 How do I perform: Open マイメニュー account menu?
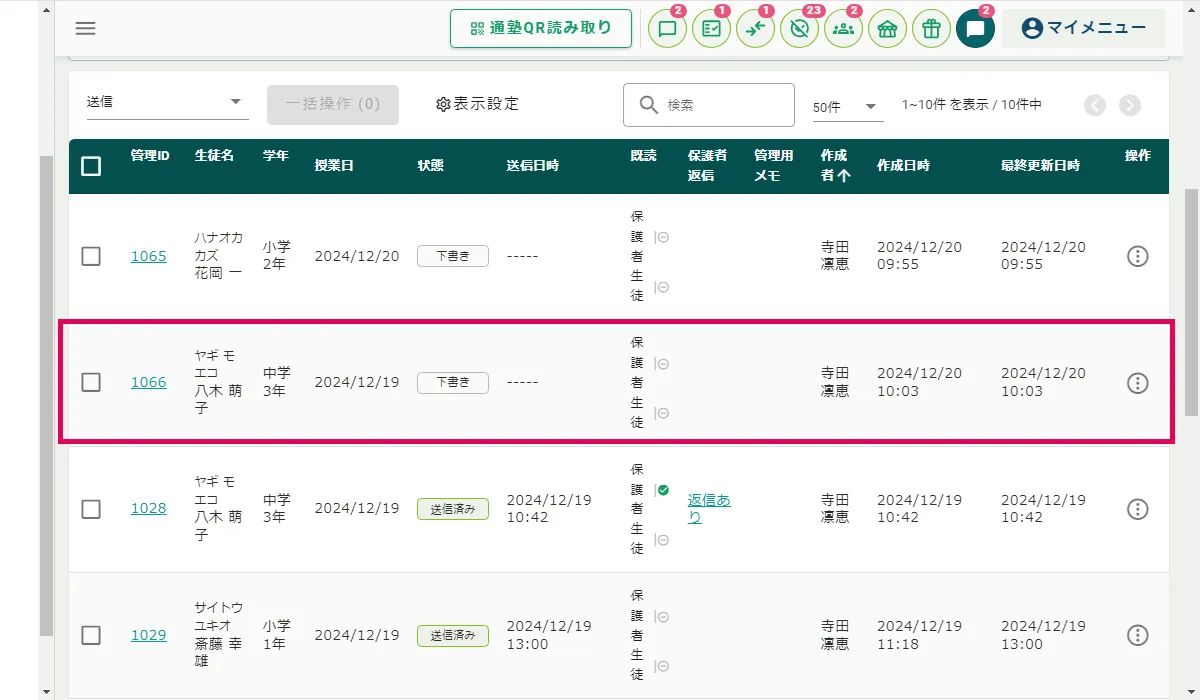pyautogui.click(x=1083, y=28)
